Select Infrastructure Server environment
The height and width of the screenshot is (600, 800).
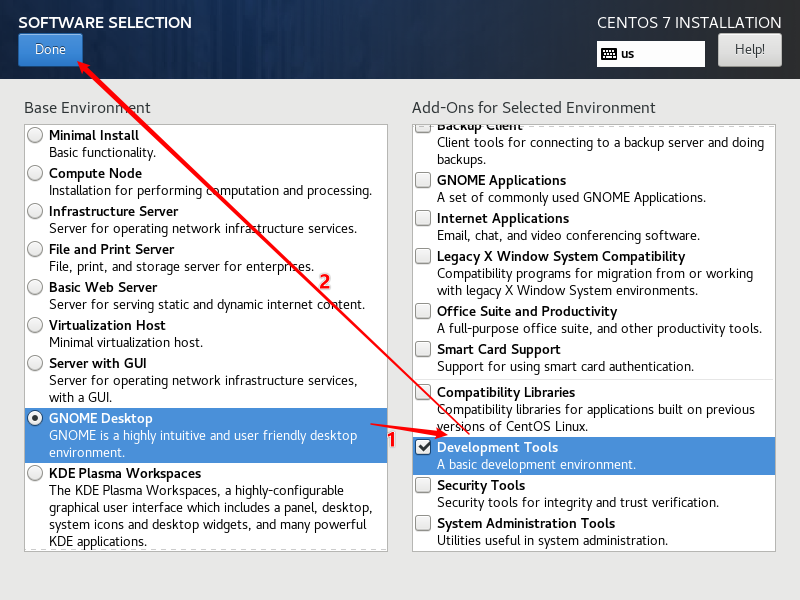36,211
